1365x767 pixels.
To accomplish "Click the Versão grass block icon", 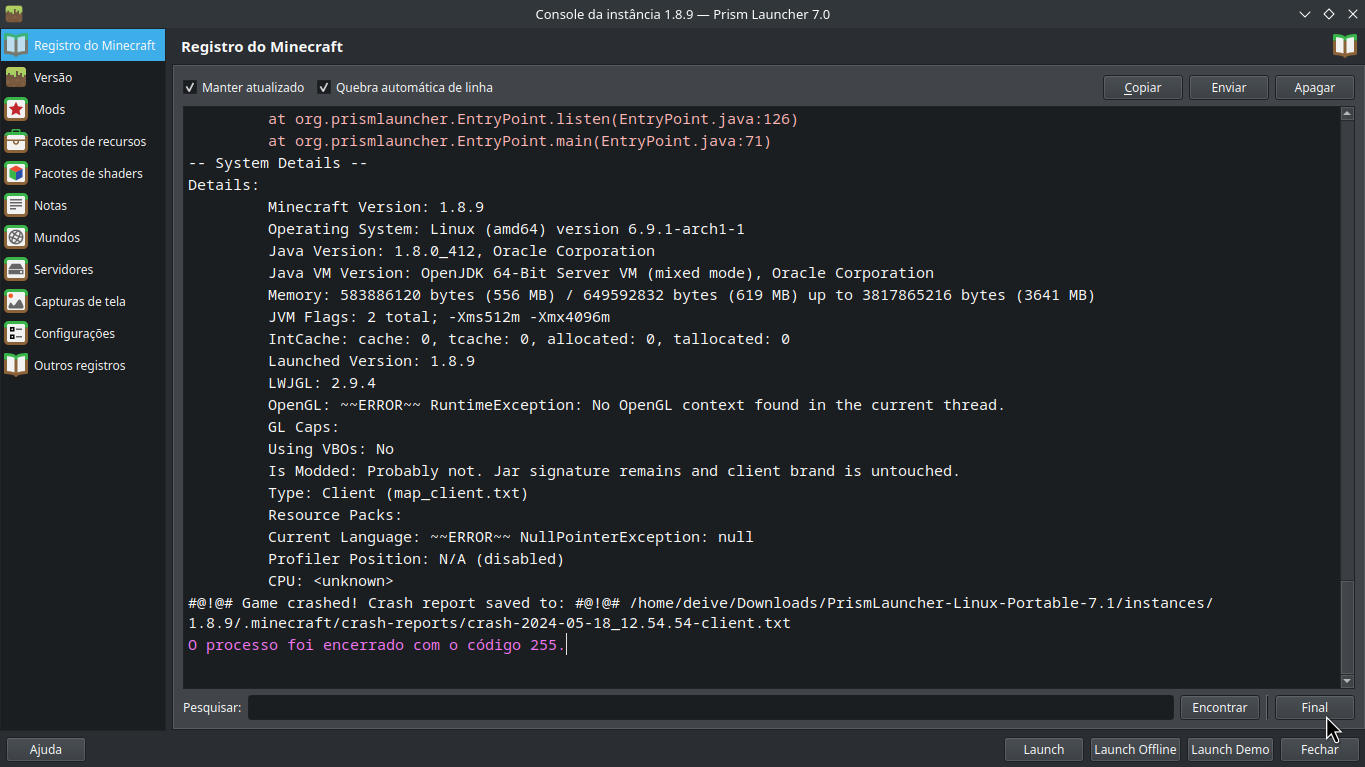I will pos(16,77).
